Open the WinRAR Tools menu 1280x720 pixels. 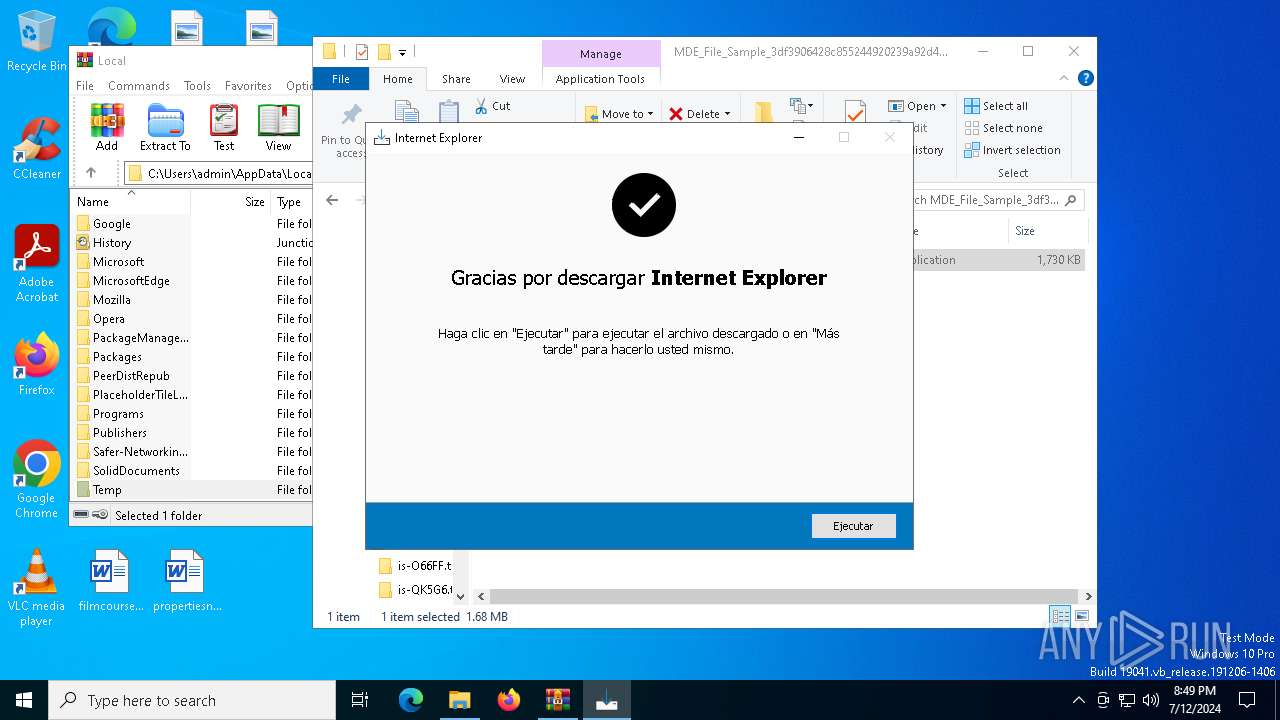pyautogui.click(x=197, y=86)
